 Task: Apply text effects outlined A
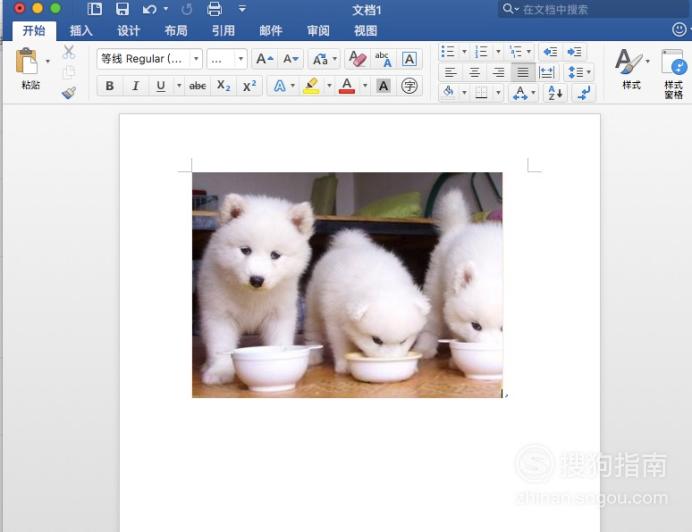point(279,86)
